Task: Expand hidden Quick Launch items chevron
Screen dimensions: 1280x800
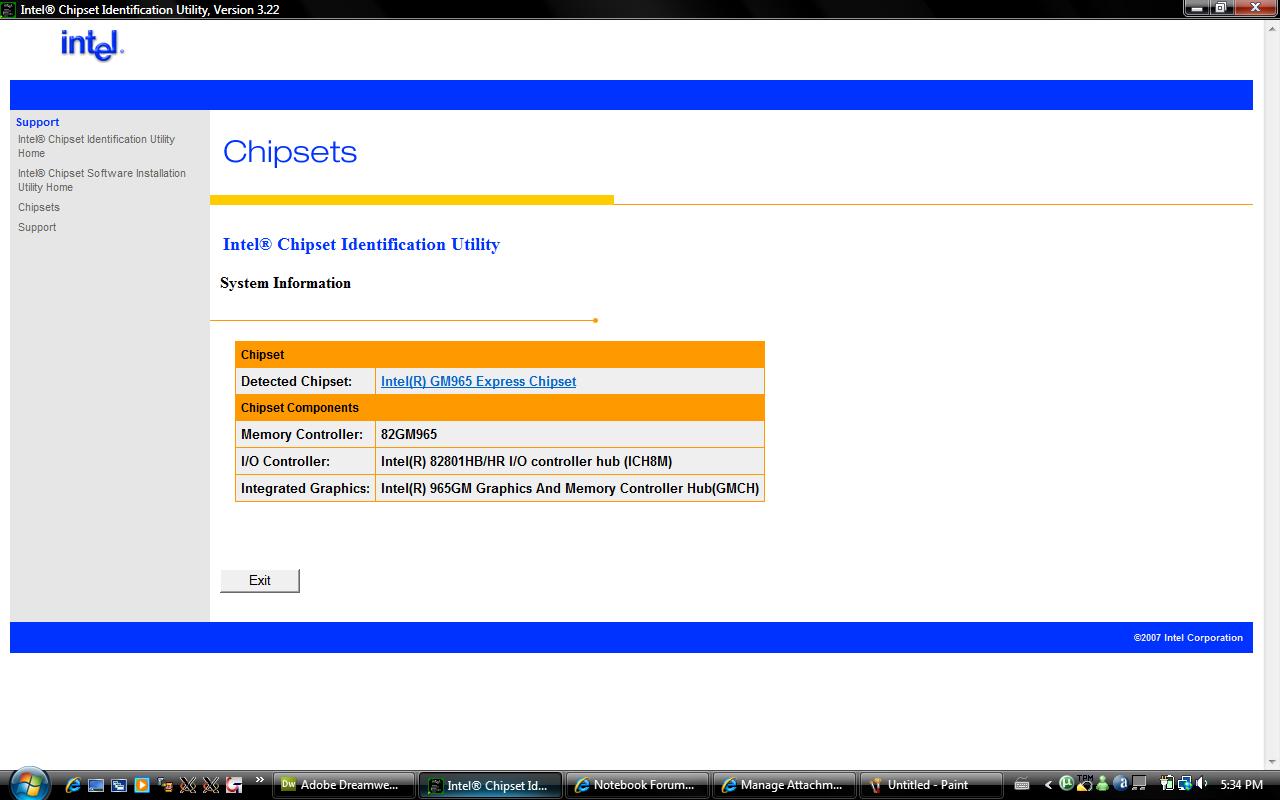Action: pyautogui.click(x=259, y=780)
